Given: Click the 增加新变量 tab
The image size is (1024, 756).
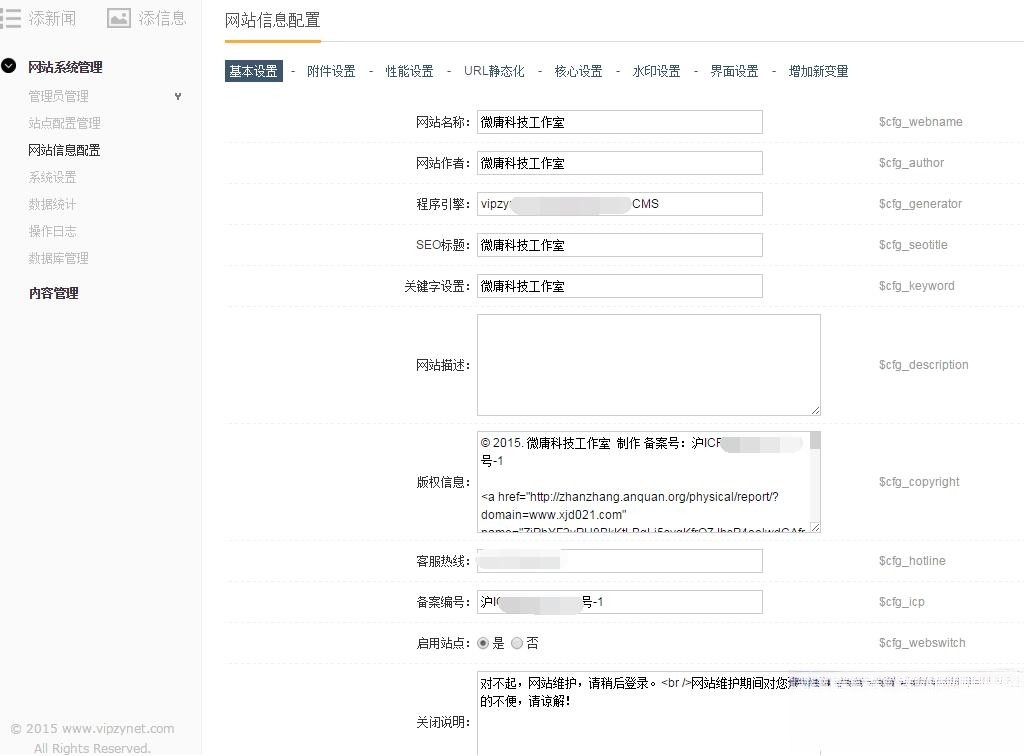Looking at the screenshot, I should click(x=818, y=71).
